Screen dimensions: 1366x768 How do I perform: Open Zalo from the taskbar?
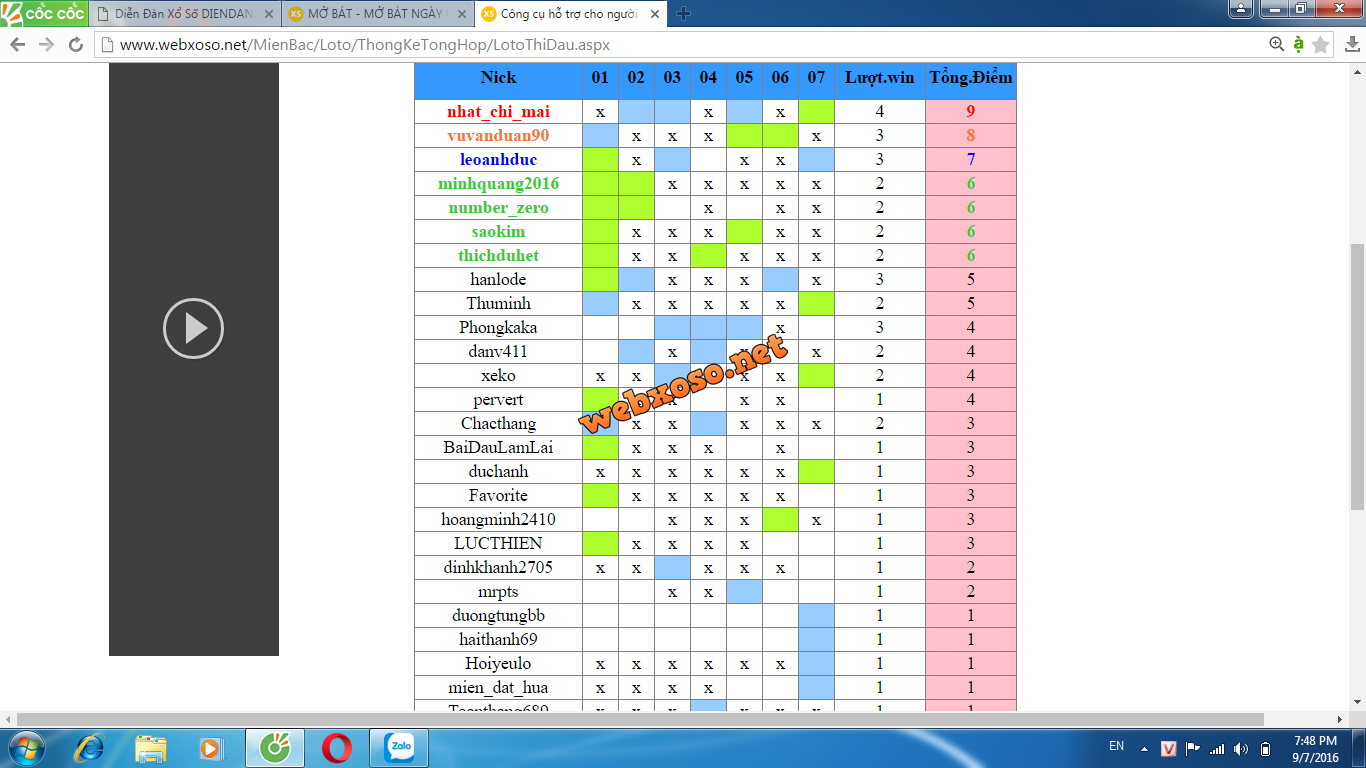click(x=401, y=747)
